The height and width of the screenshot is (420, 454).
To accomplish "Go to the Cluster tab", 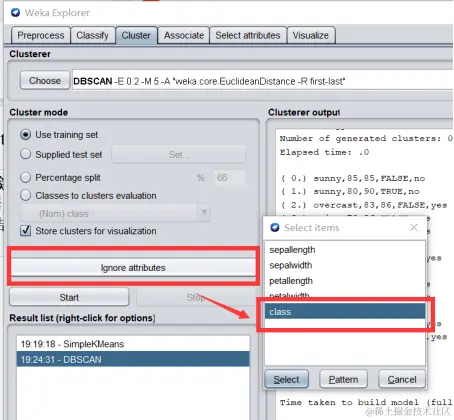I will tap(136, 35).
